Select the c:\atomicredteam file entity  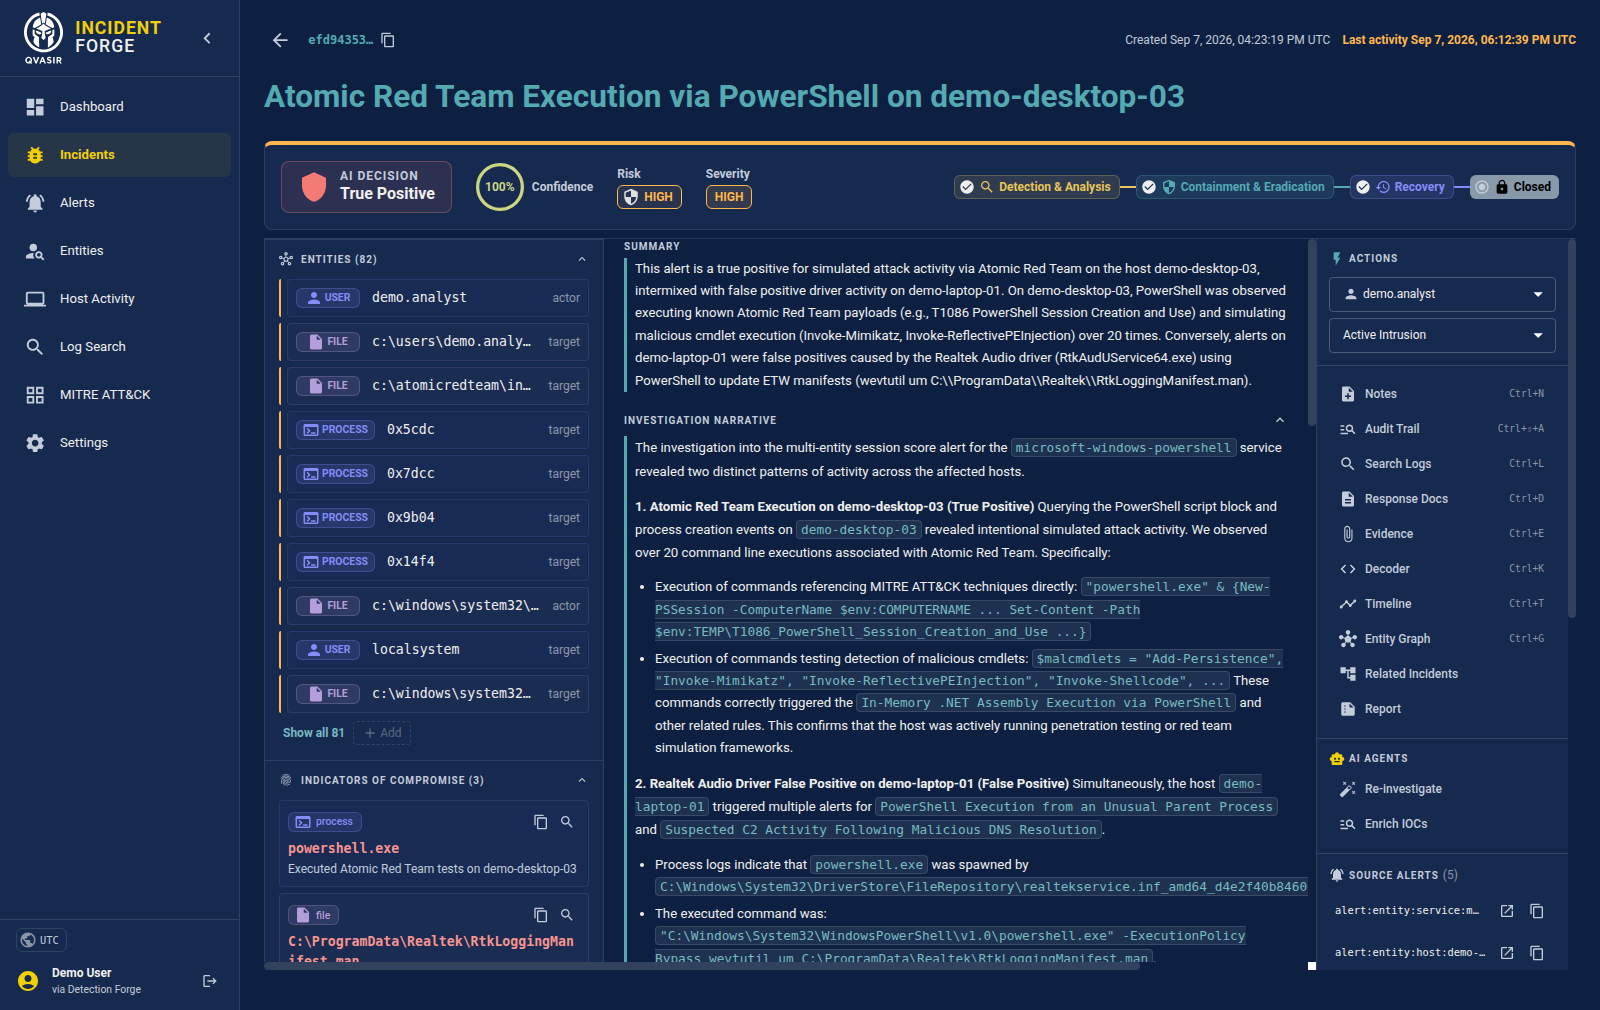click(438, 386)
